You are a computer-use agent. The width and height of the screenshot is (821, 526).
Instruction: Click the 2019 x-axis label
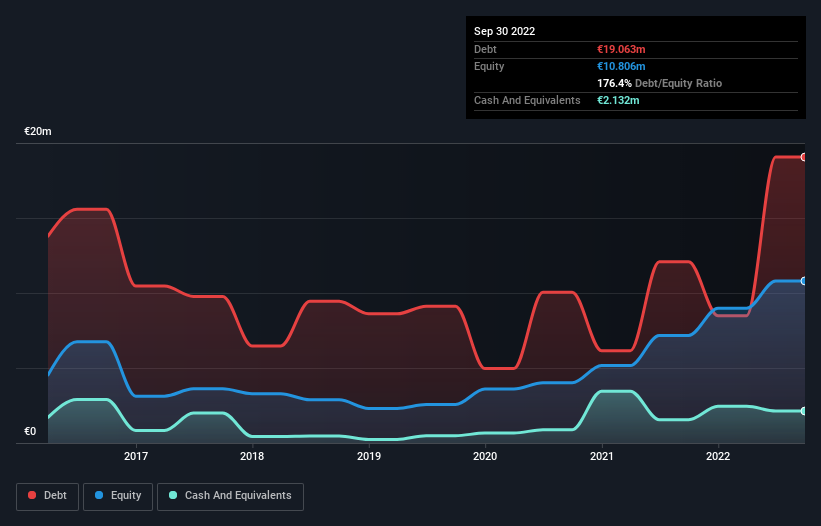point(369,456)
